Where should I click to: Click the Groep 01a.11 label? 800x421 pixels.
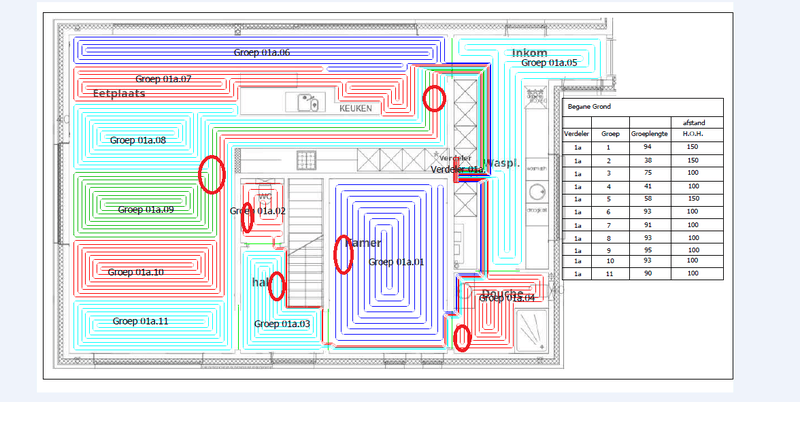(x=140, y=321)
